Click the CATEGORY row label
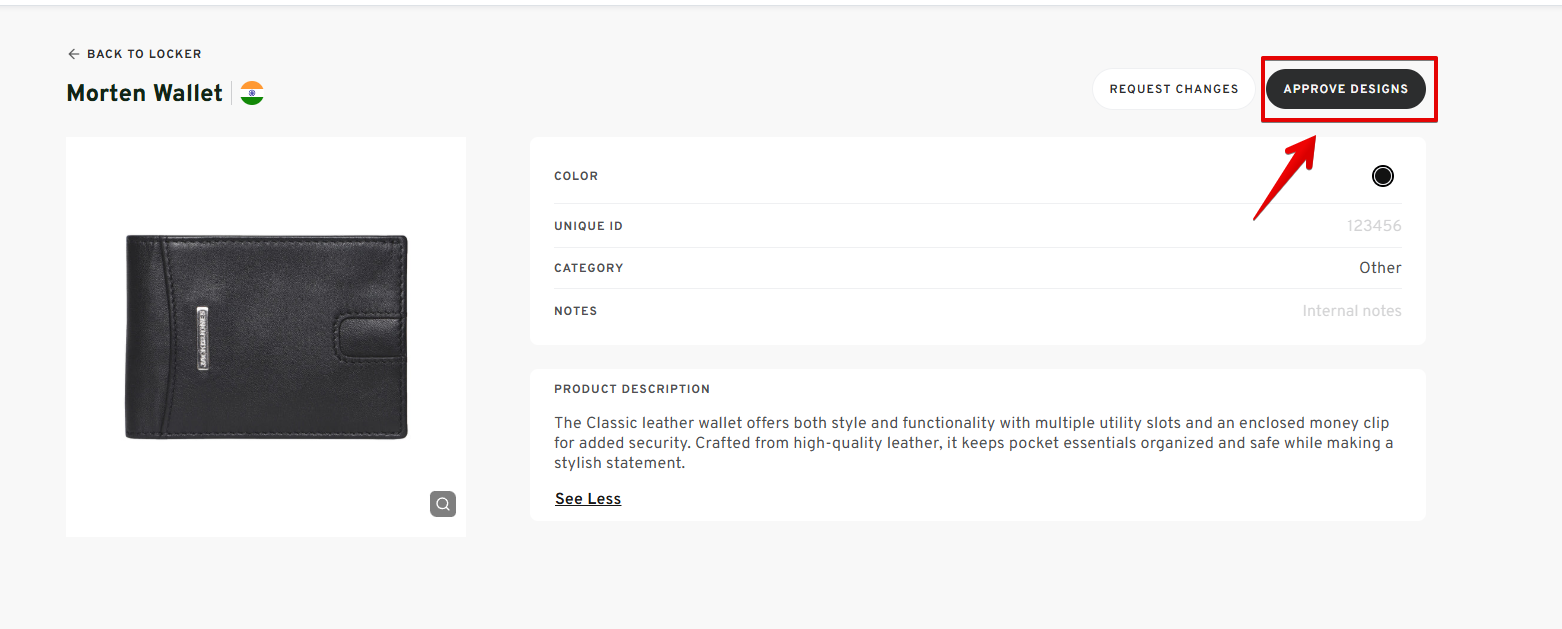Screen dimensions: 1562x629 [x=588, y=268]
